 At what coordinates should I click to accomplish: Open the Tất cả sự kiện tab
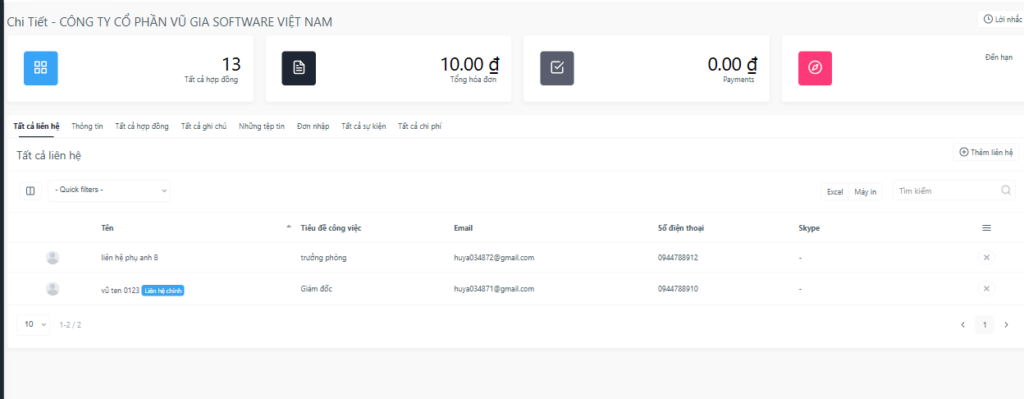pos(364,127)
